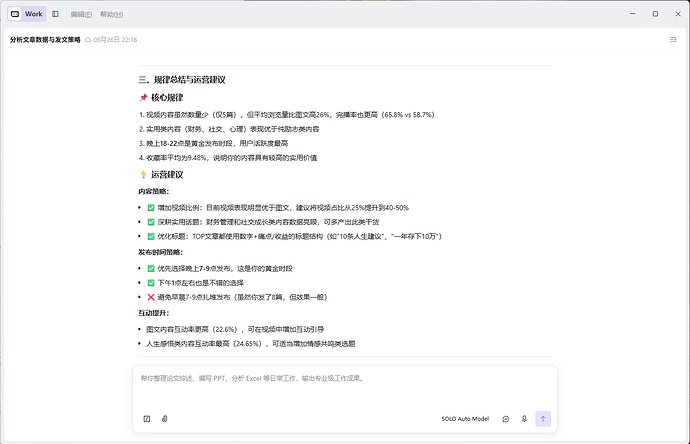Viewport: 690px width, 444px height.
Task: Click the line about 晚上18-22点是黄金发布时段
Action: [214, 143]
